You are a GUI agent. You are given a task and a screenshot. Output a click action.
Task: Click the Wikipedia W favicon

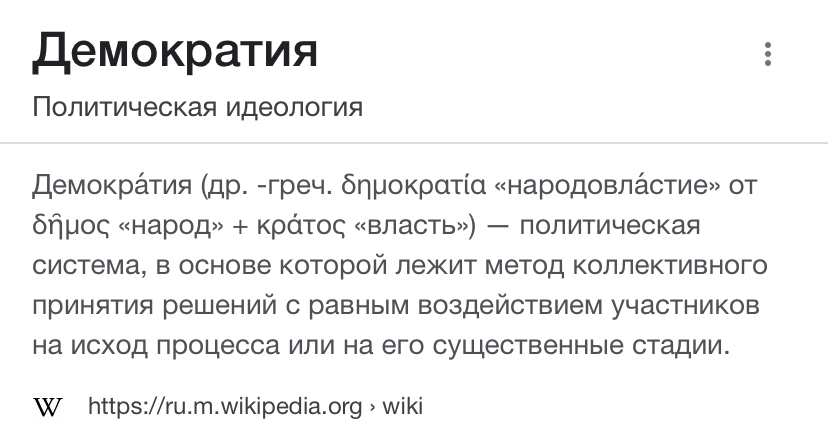(x=48, y=407)
